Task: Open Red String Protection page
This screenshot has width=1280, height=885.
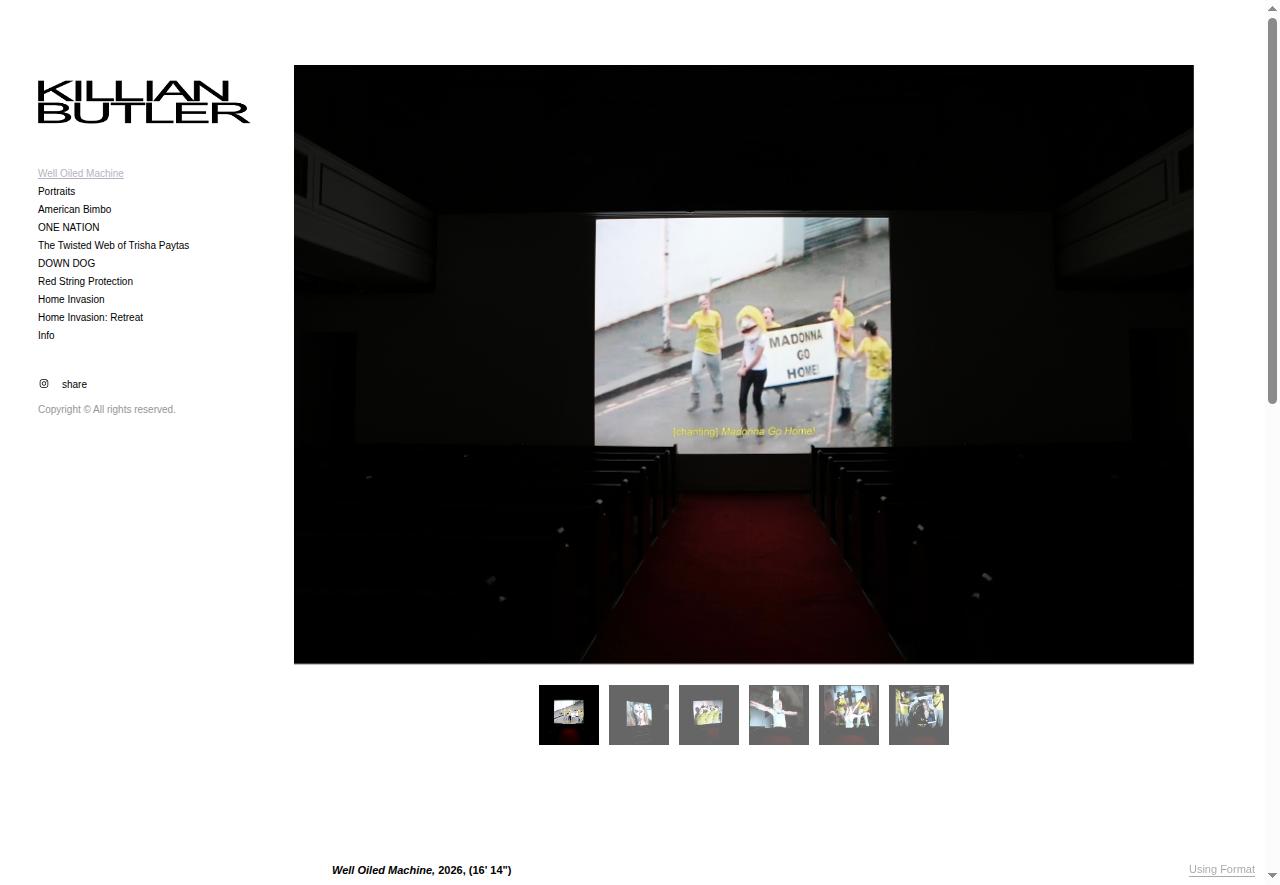Action: 85,282
